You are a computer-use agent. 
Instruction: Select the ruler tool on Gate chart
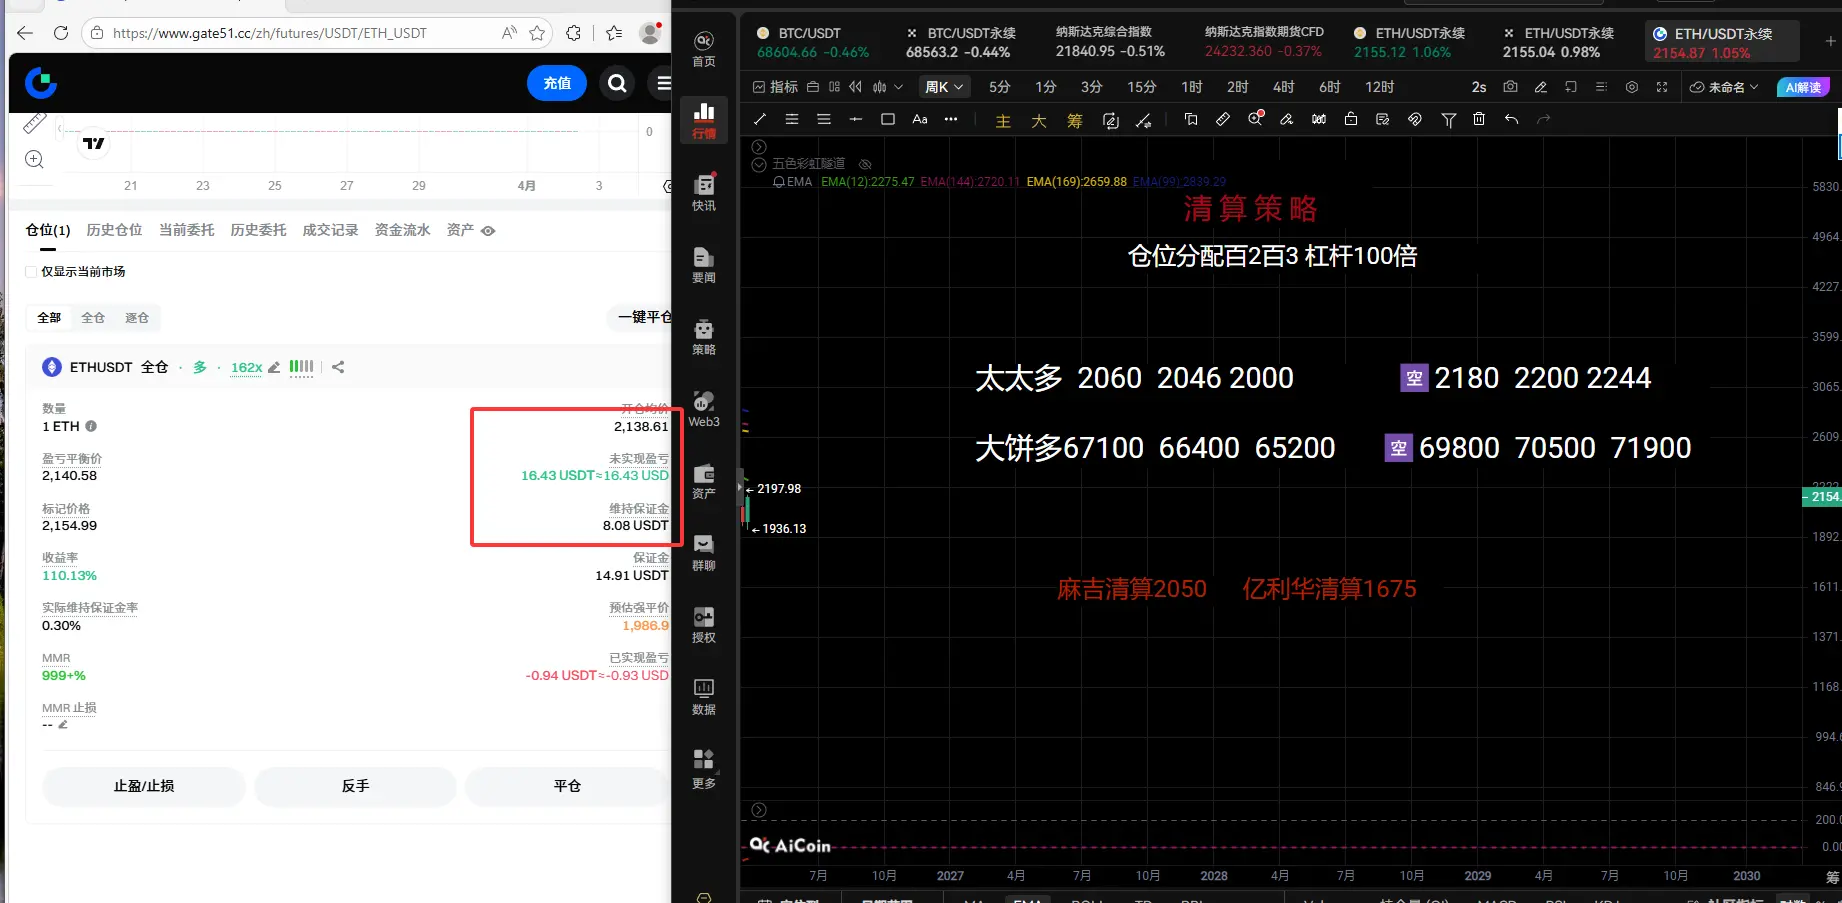point(34,123)
